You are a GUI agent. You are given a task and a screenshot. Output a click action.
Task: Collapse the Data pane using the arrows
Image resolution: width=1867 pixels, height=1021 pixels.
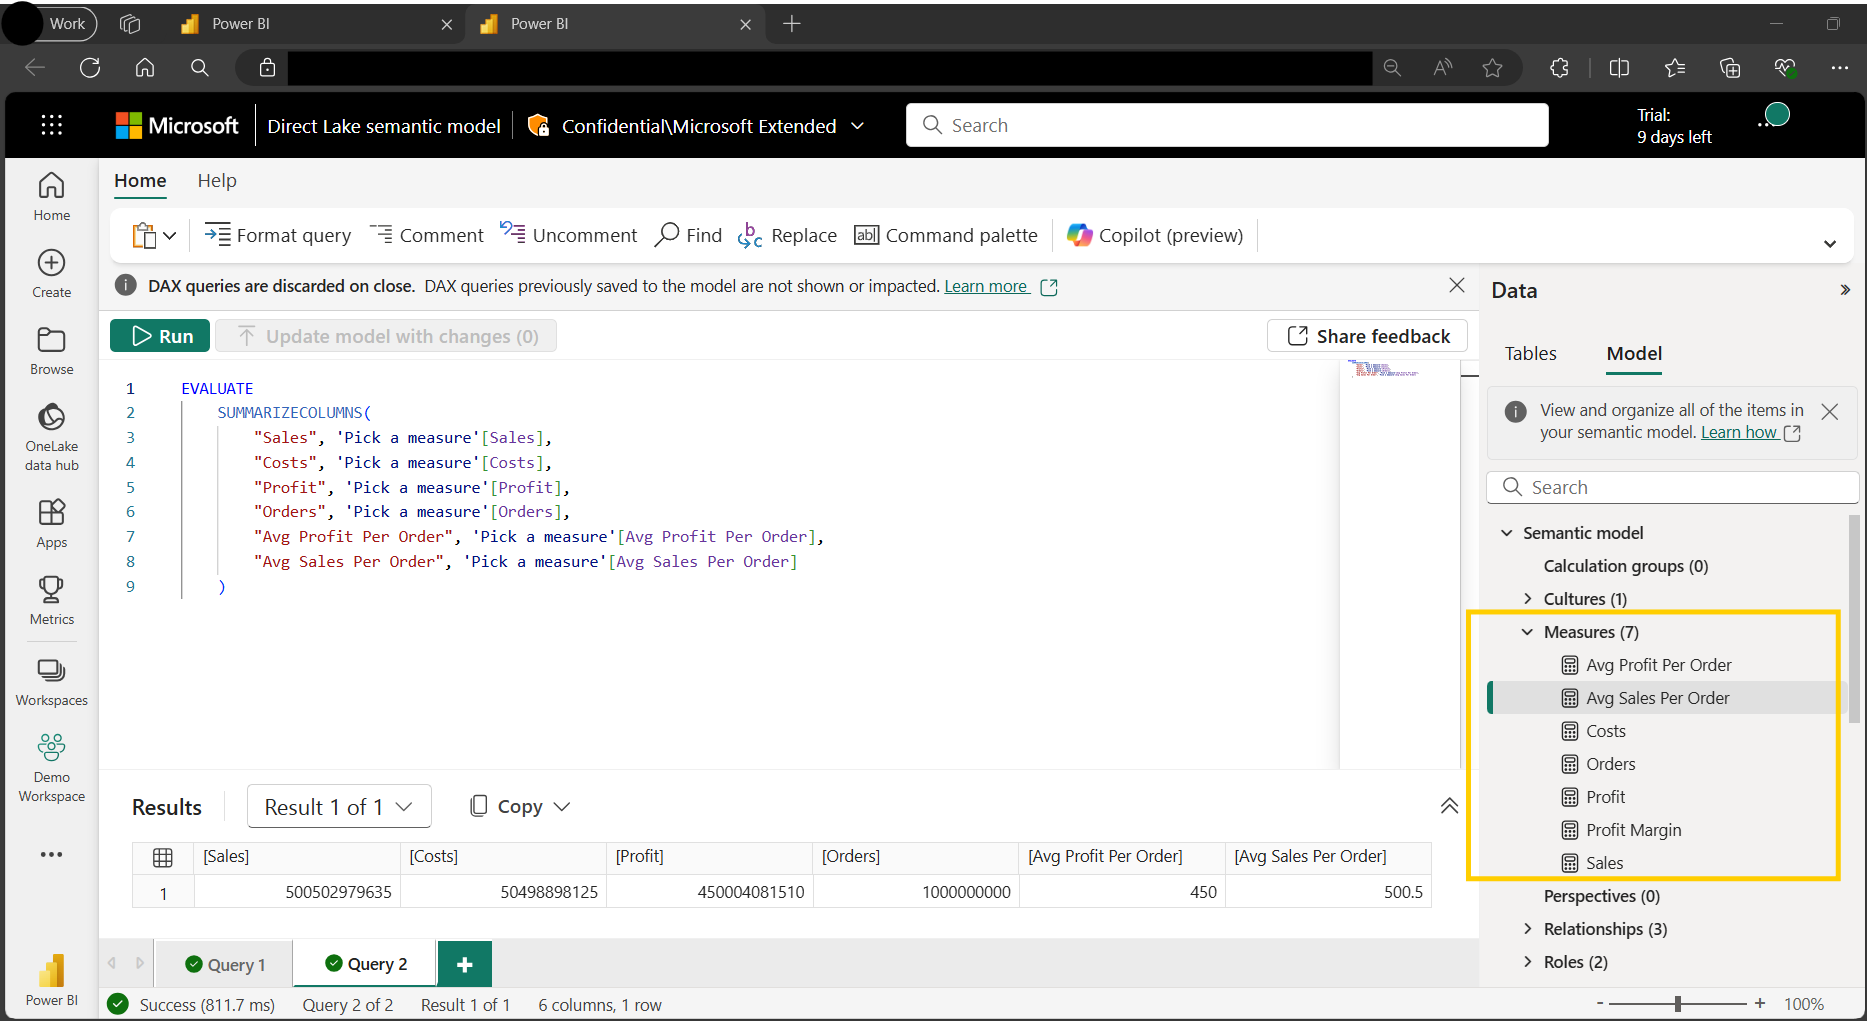1844,291
